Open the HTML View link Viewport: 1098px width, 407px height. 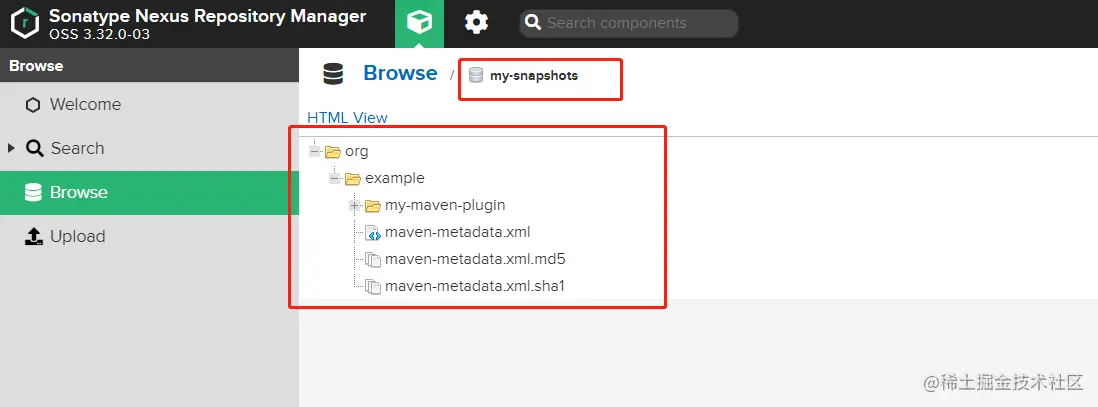347,118
